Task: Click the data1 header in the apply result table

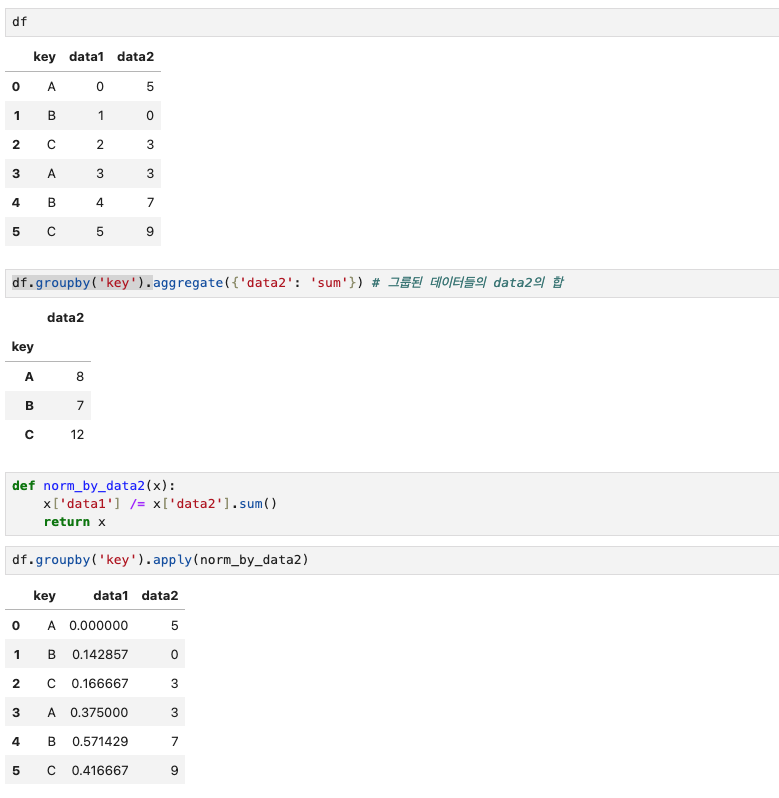Action: coord(111,595)
